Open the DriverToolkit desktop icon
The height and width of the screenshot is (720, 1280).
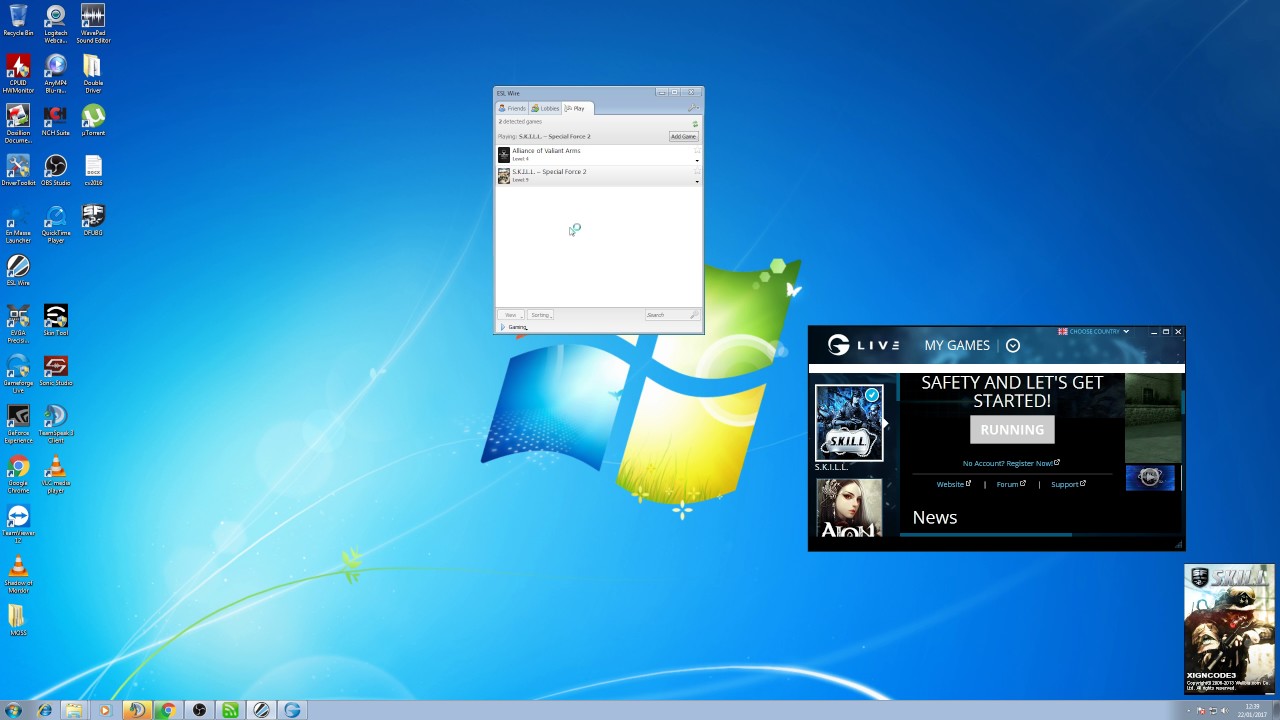coord(18,171)
